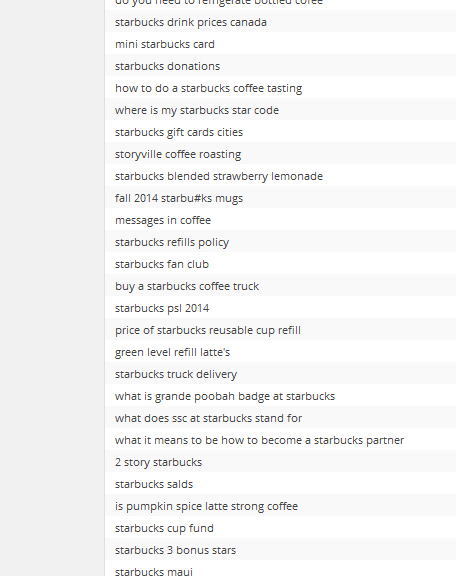This screenshot has width=456, height=576.
Task: Select '2 story starbucks' keyword
Action: 158,462
